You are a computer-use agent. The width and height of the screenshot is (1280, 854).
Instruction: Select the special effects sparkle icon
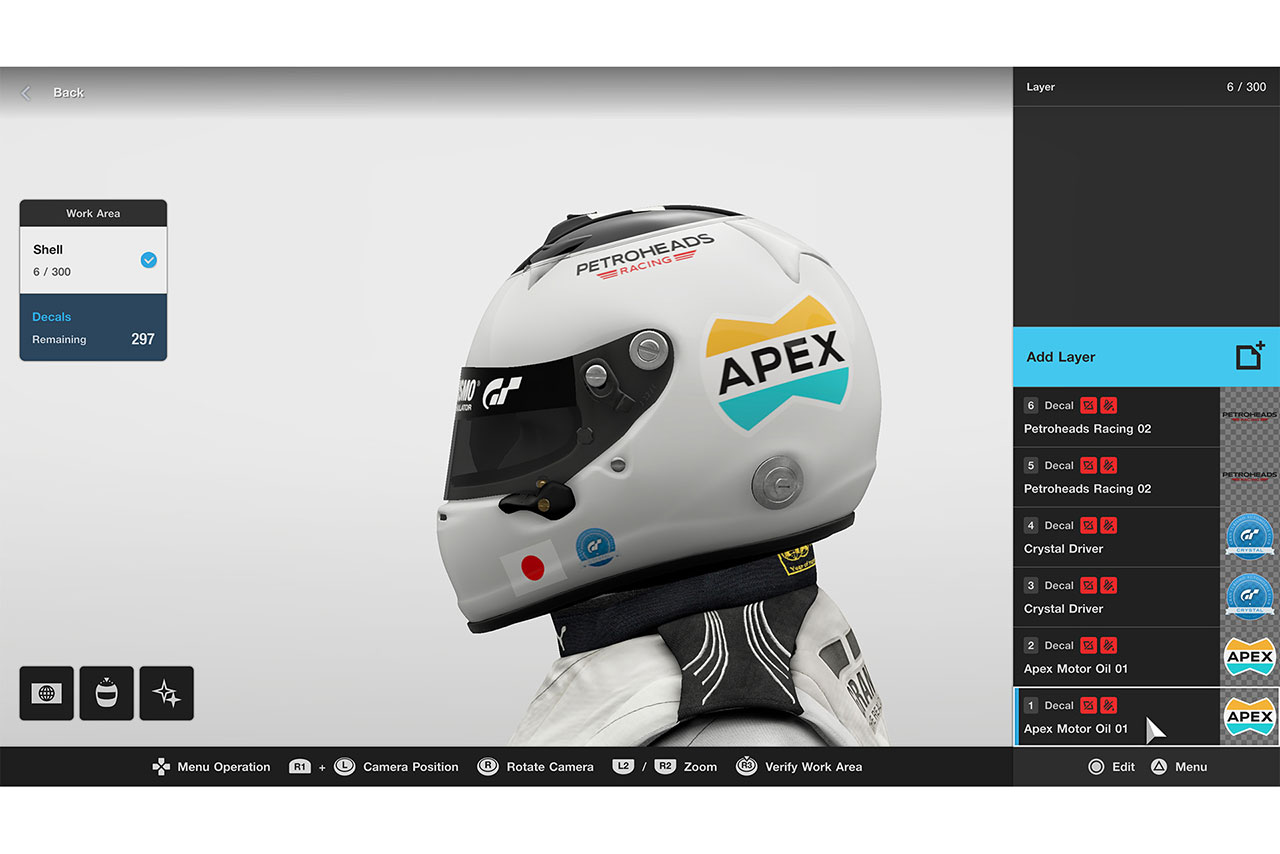coord(166,692)
